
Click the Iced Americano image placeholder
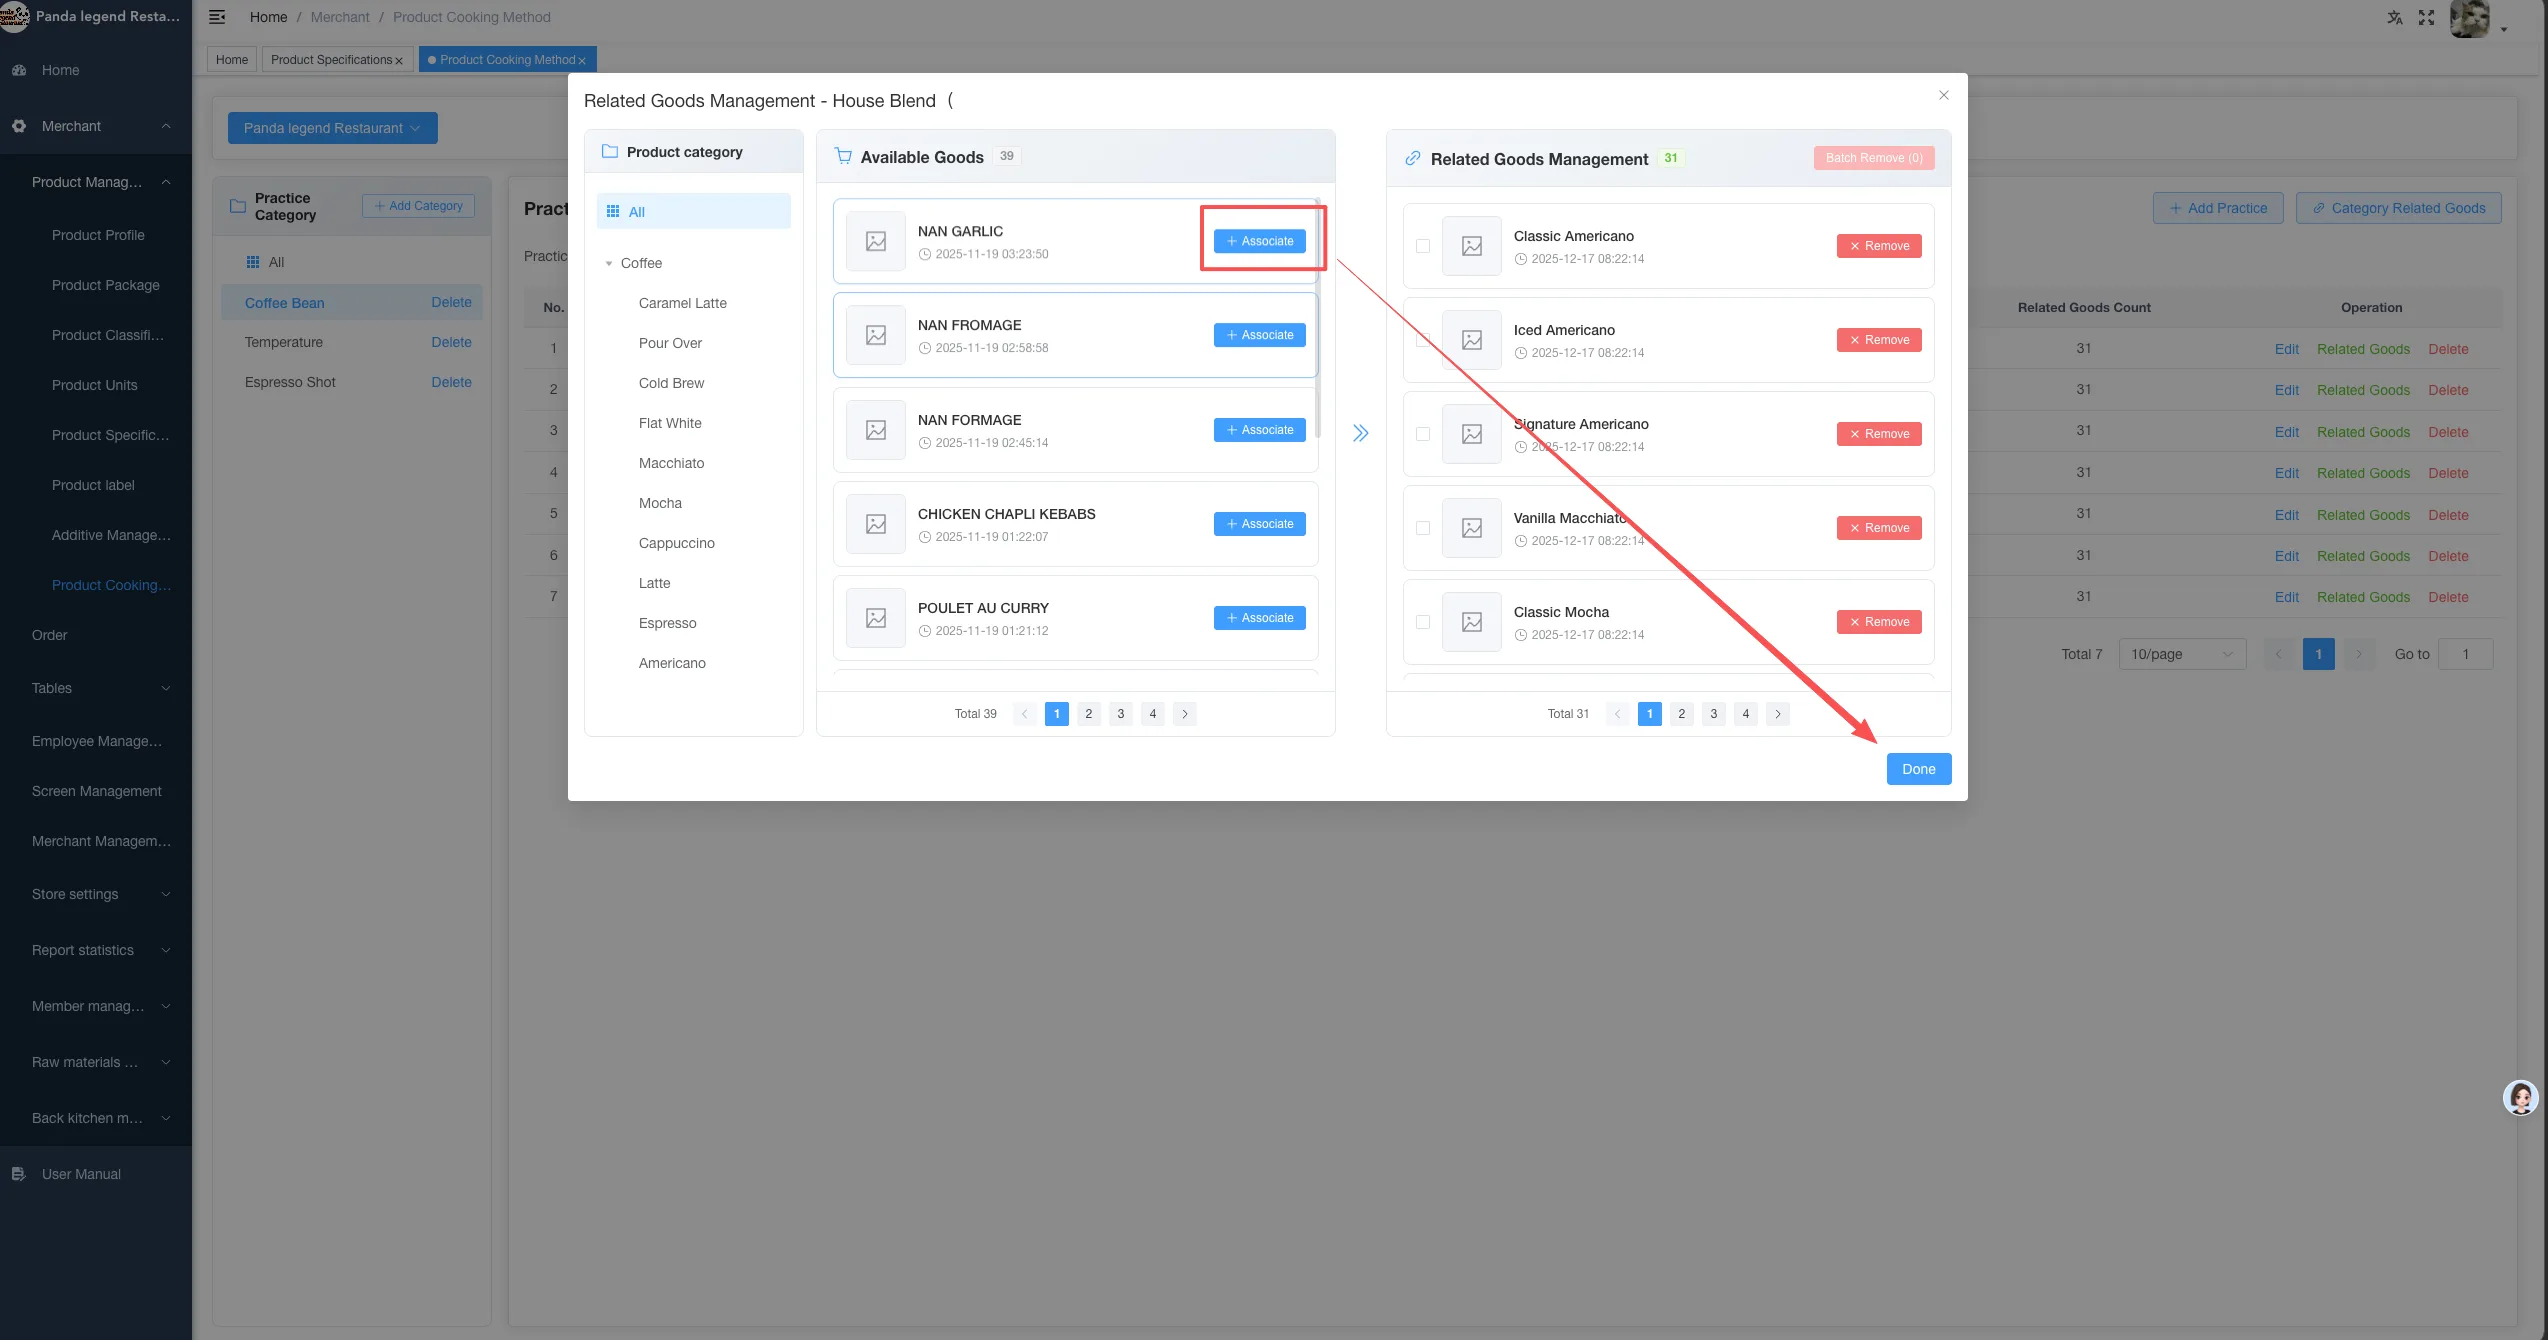pyautogui.click(x=1471, y=340)
